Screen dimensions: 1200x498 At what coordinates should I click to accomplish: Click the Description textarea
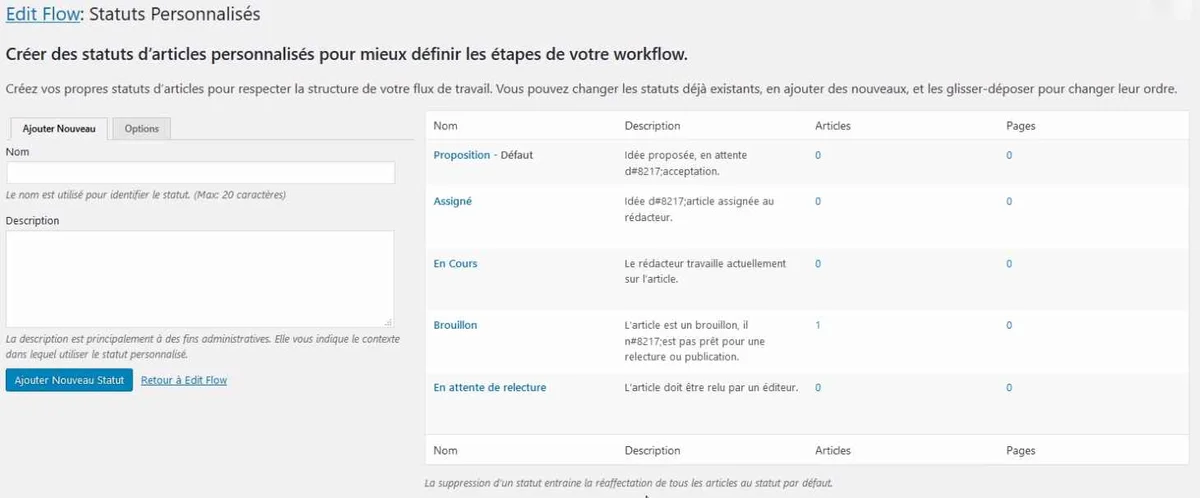tap(200, 278)
